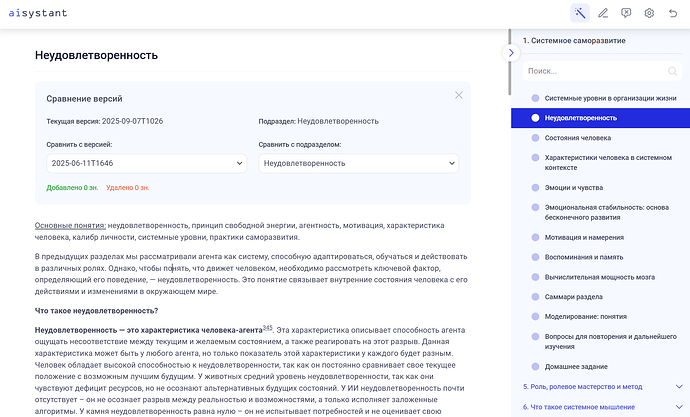Click the aisystant logo

point(42,13)
